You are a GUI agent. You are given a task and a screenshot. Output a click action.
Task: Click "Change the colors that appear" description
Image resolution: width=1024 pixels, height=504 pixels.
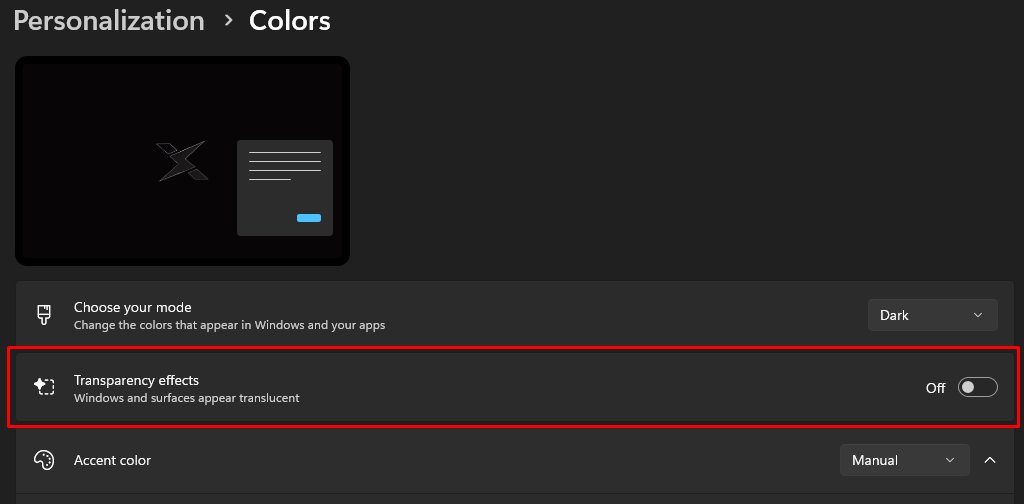click(x=229, y=324)
